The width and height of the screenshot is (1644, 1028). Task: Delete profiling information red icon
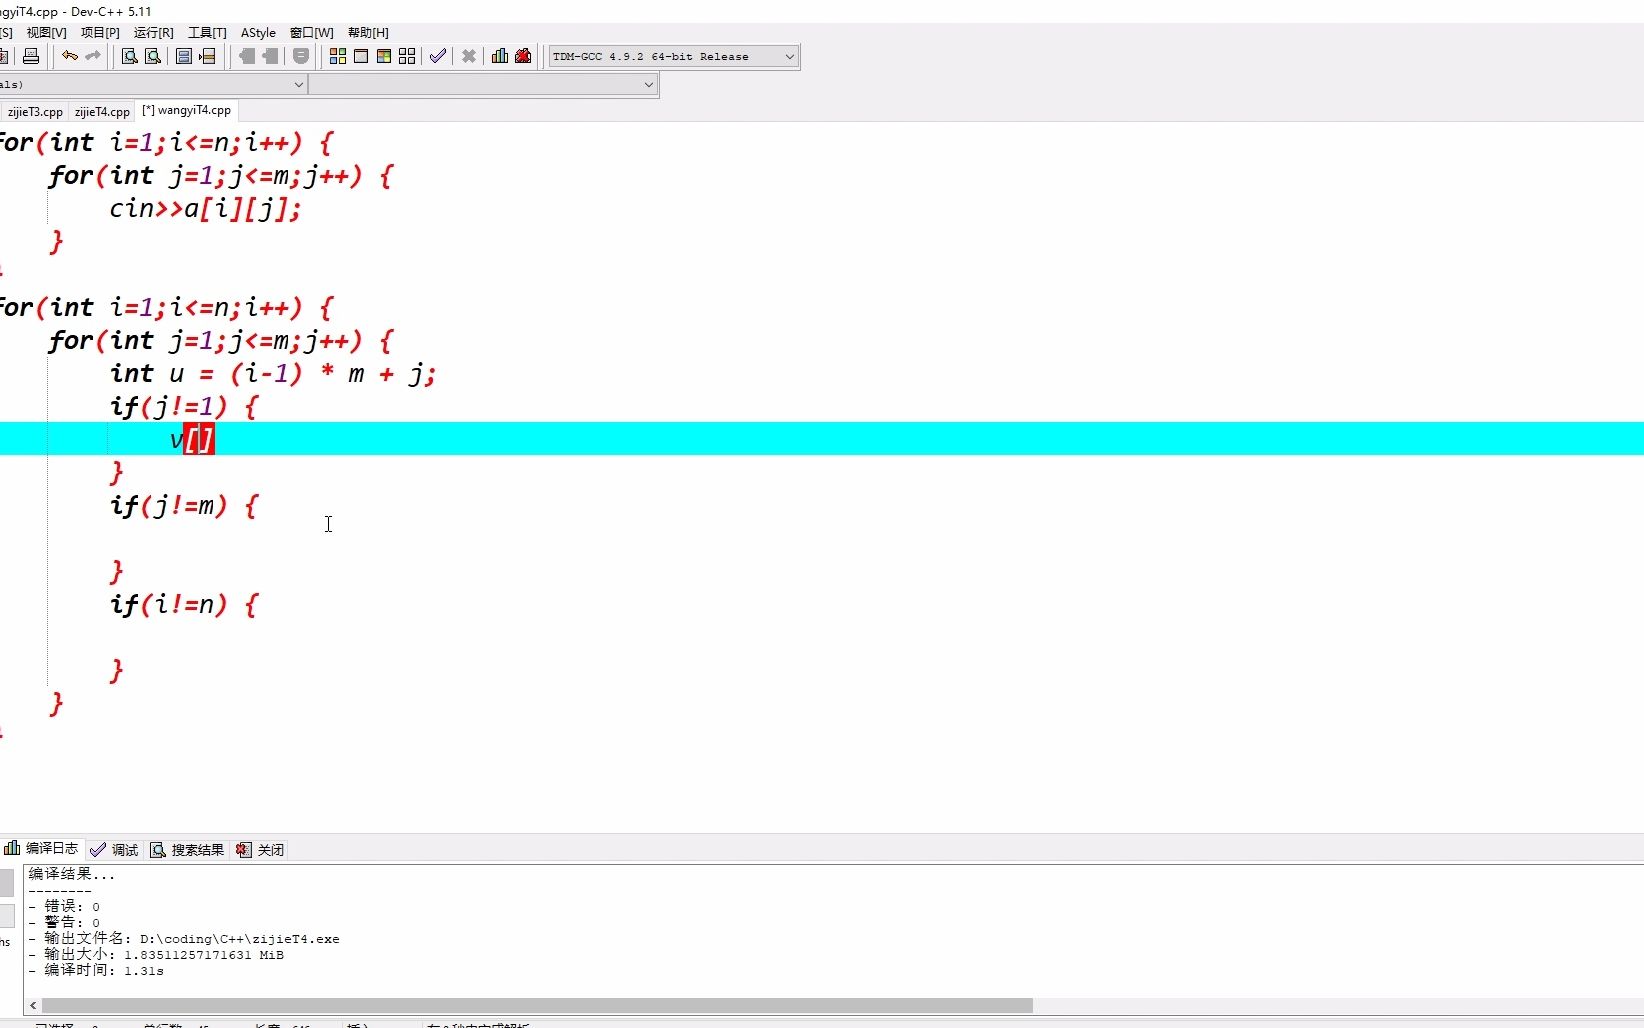[523, 56]
